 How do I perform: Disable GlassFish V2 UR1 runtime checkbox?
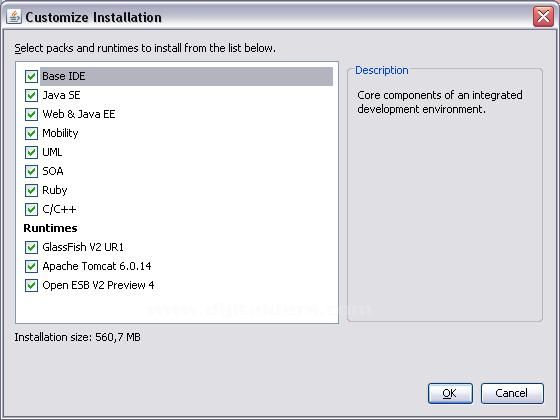point(31,247)
